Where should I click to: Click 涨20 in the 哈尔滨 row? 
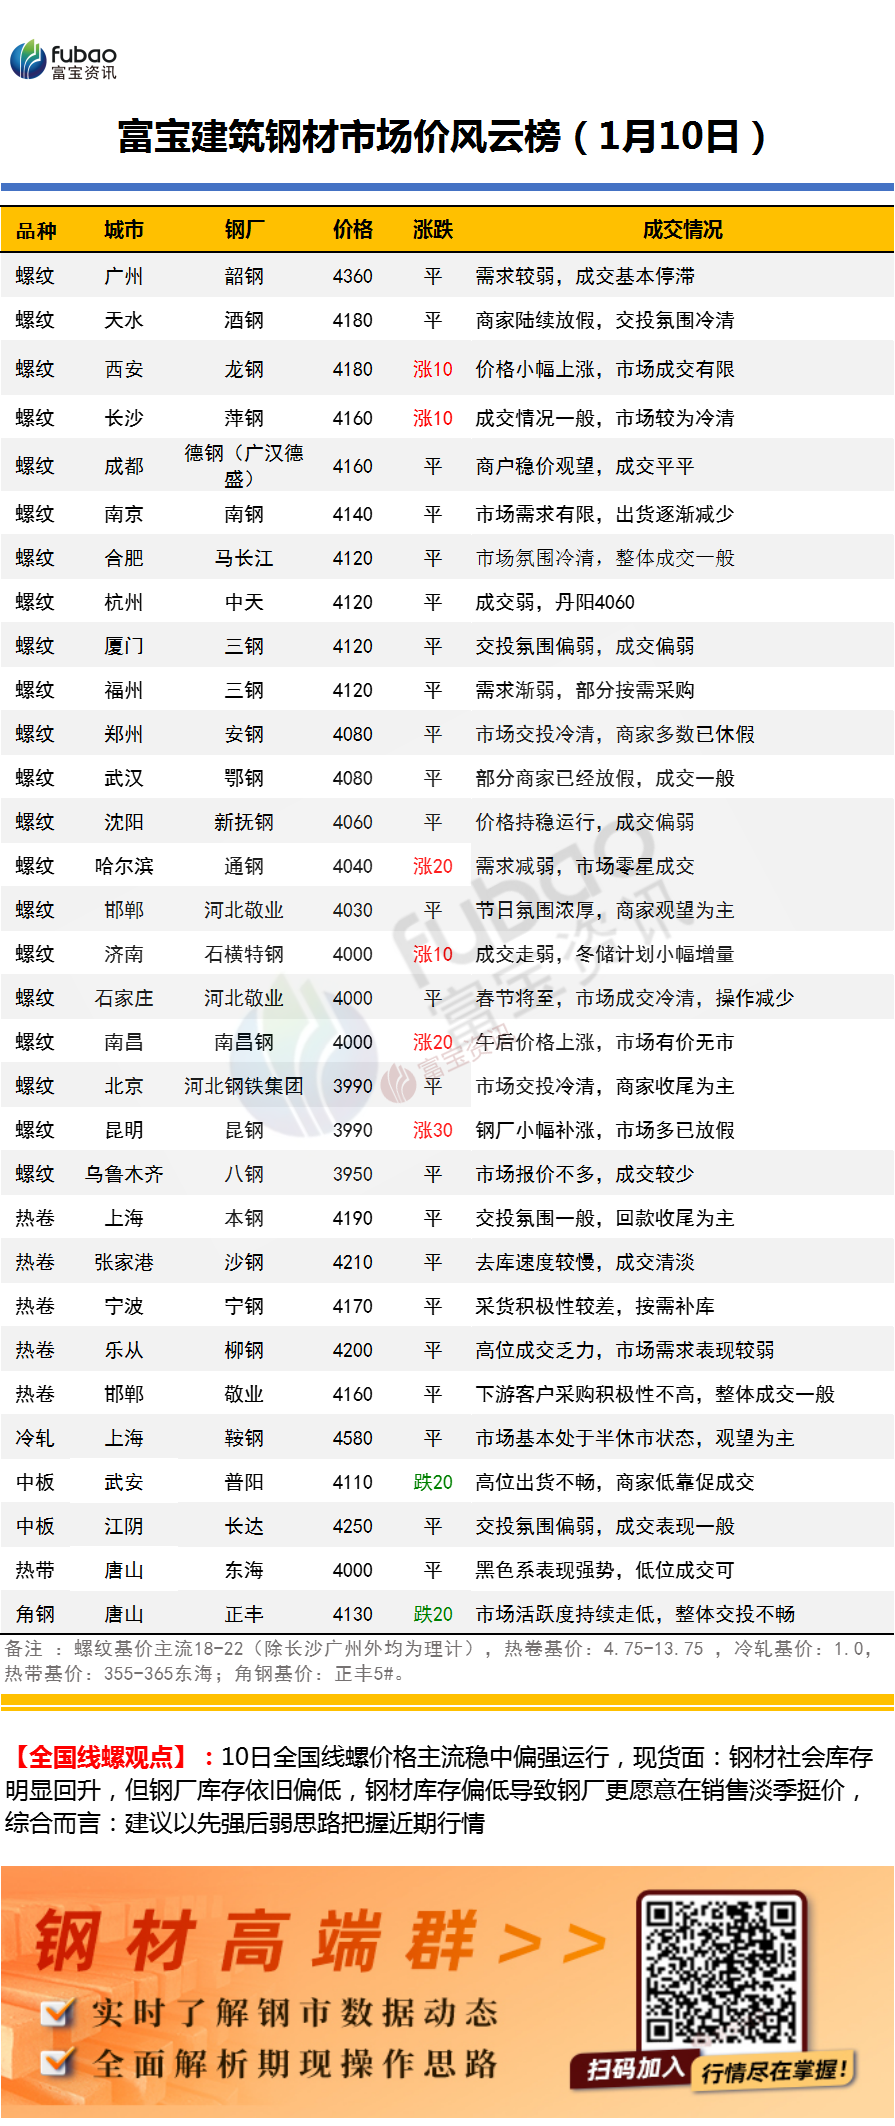tap(432, 866)
